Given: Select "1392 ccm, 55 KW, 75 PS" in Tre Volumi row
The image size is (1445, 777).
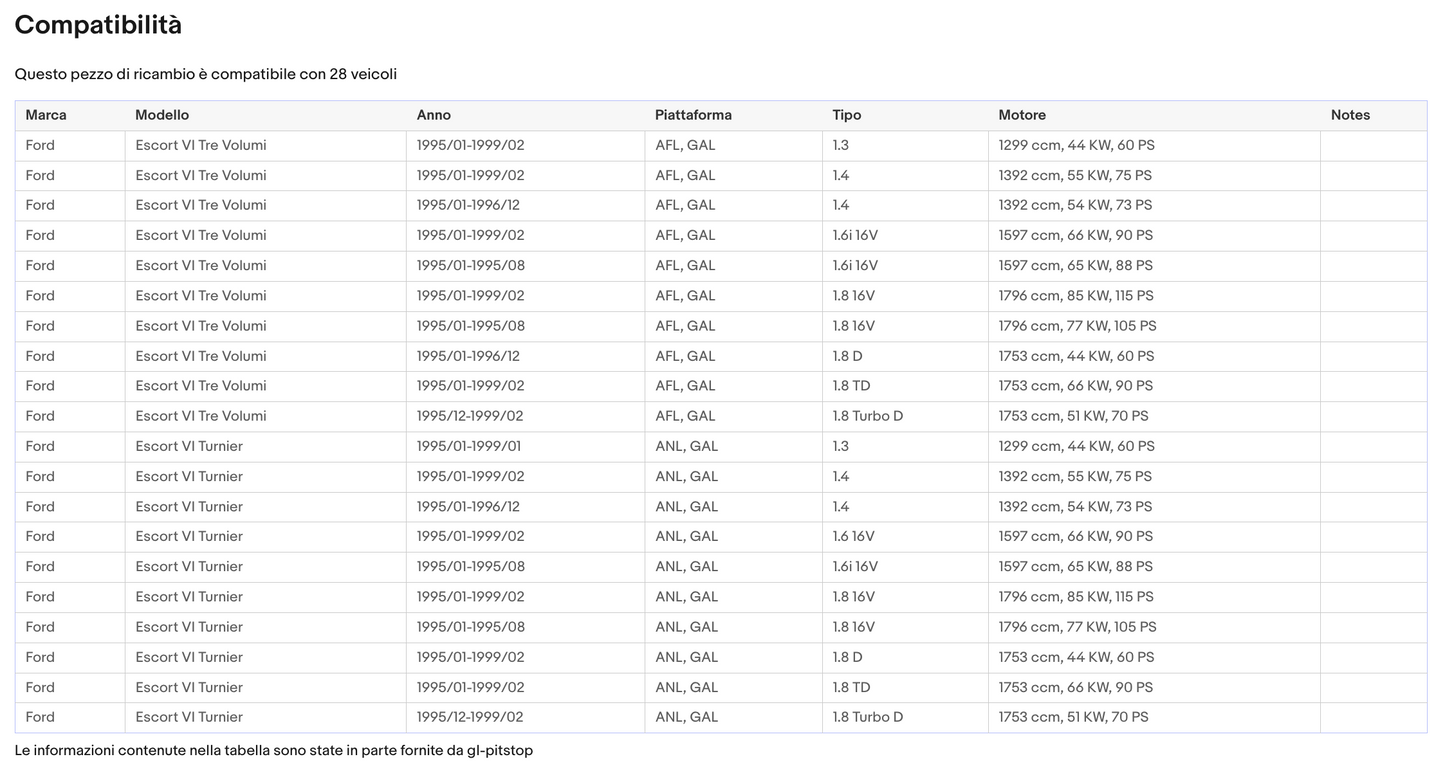Looking at the screenshot, I should 1075,175.
